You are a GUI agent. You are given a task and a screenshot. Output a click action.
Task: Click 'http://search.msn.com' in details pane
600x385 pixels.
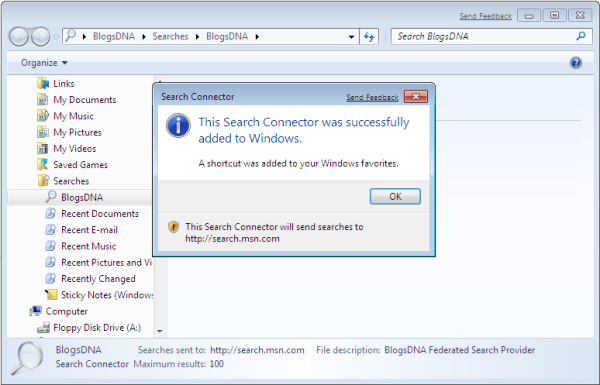coord(257,350)
